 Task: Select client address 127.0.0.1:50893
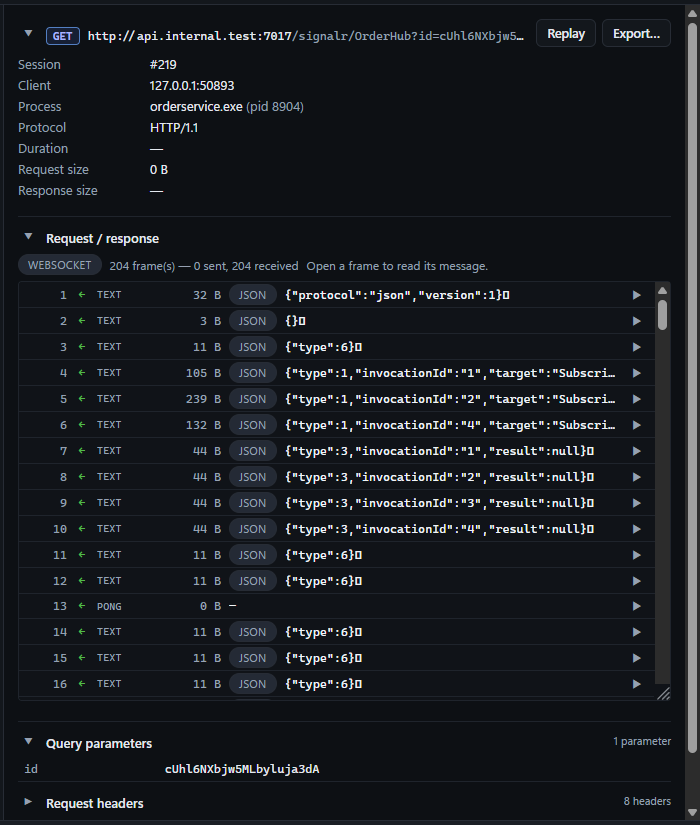[x=192, y=86]
